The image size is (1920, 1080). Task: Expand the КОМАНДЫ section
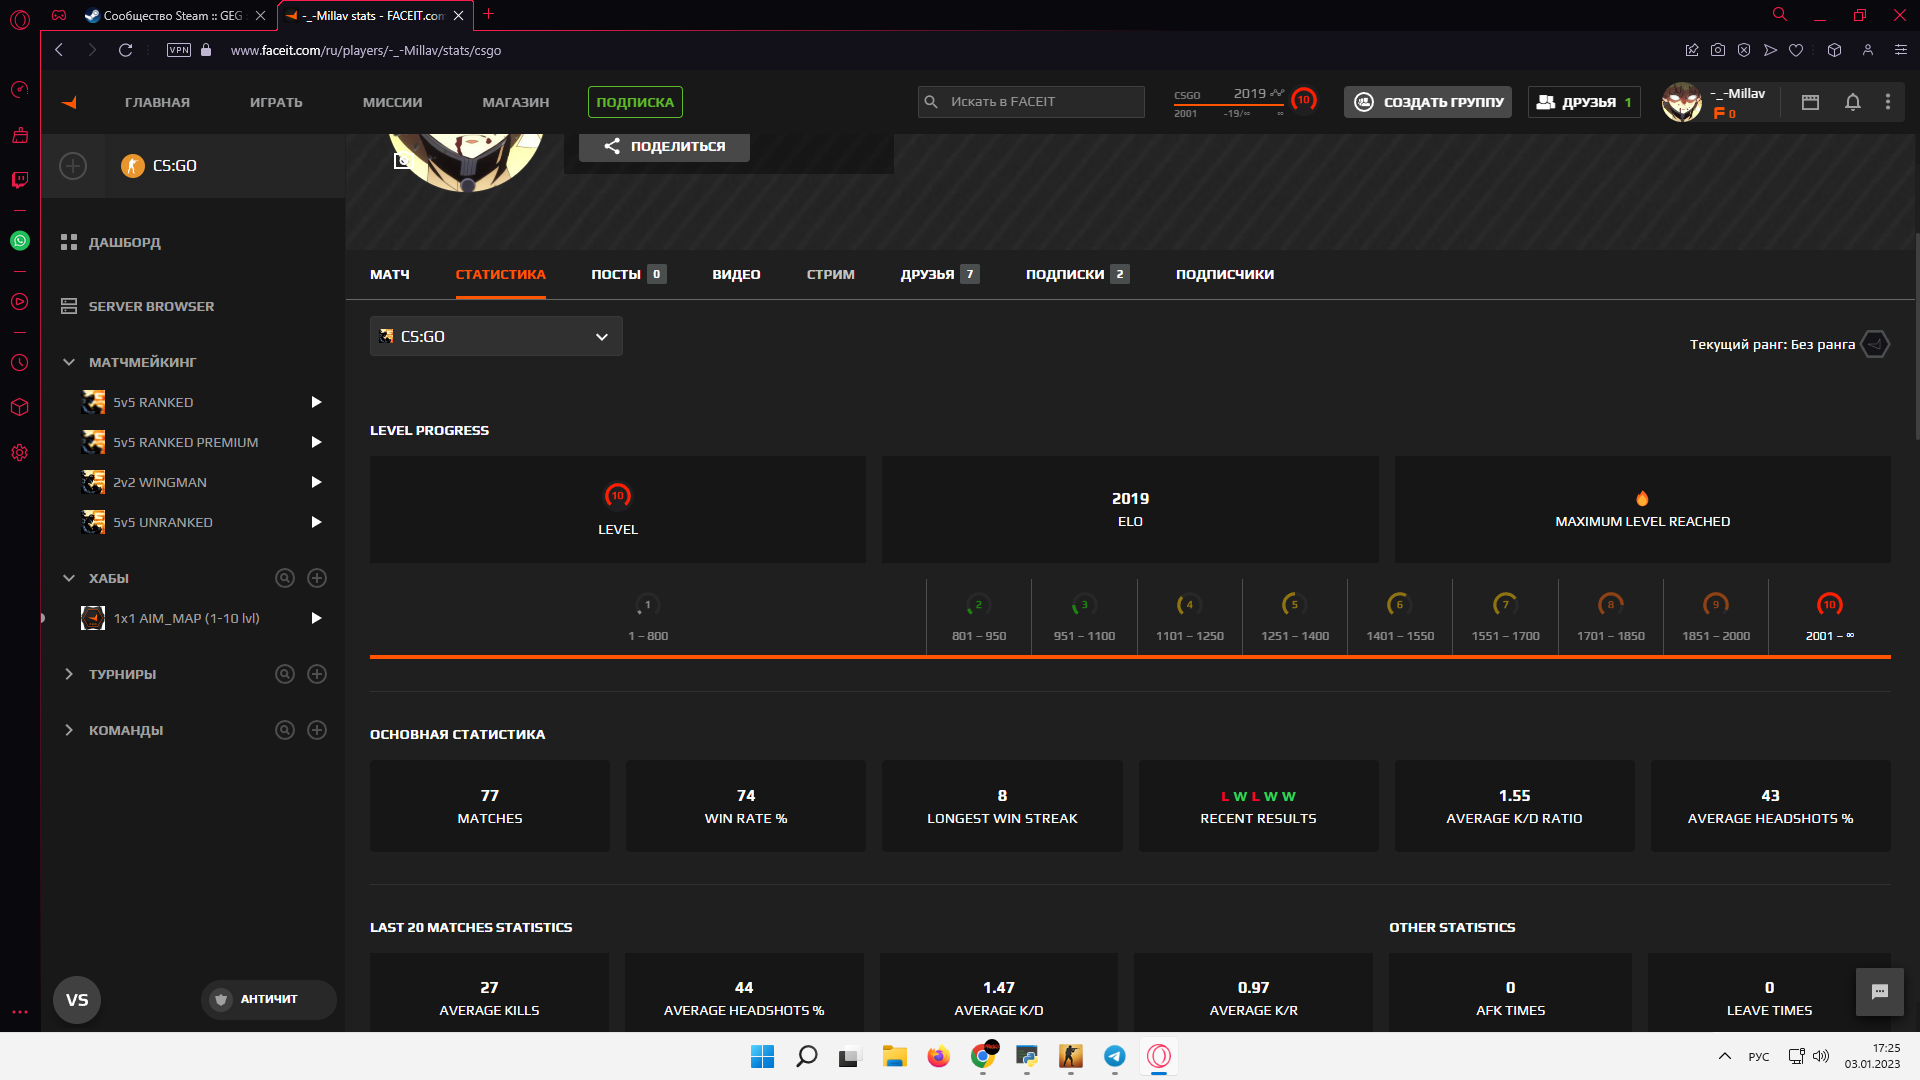click(x=69, y=730)
